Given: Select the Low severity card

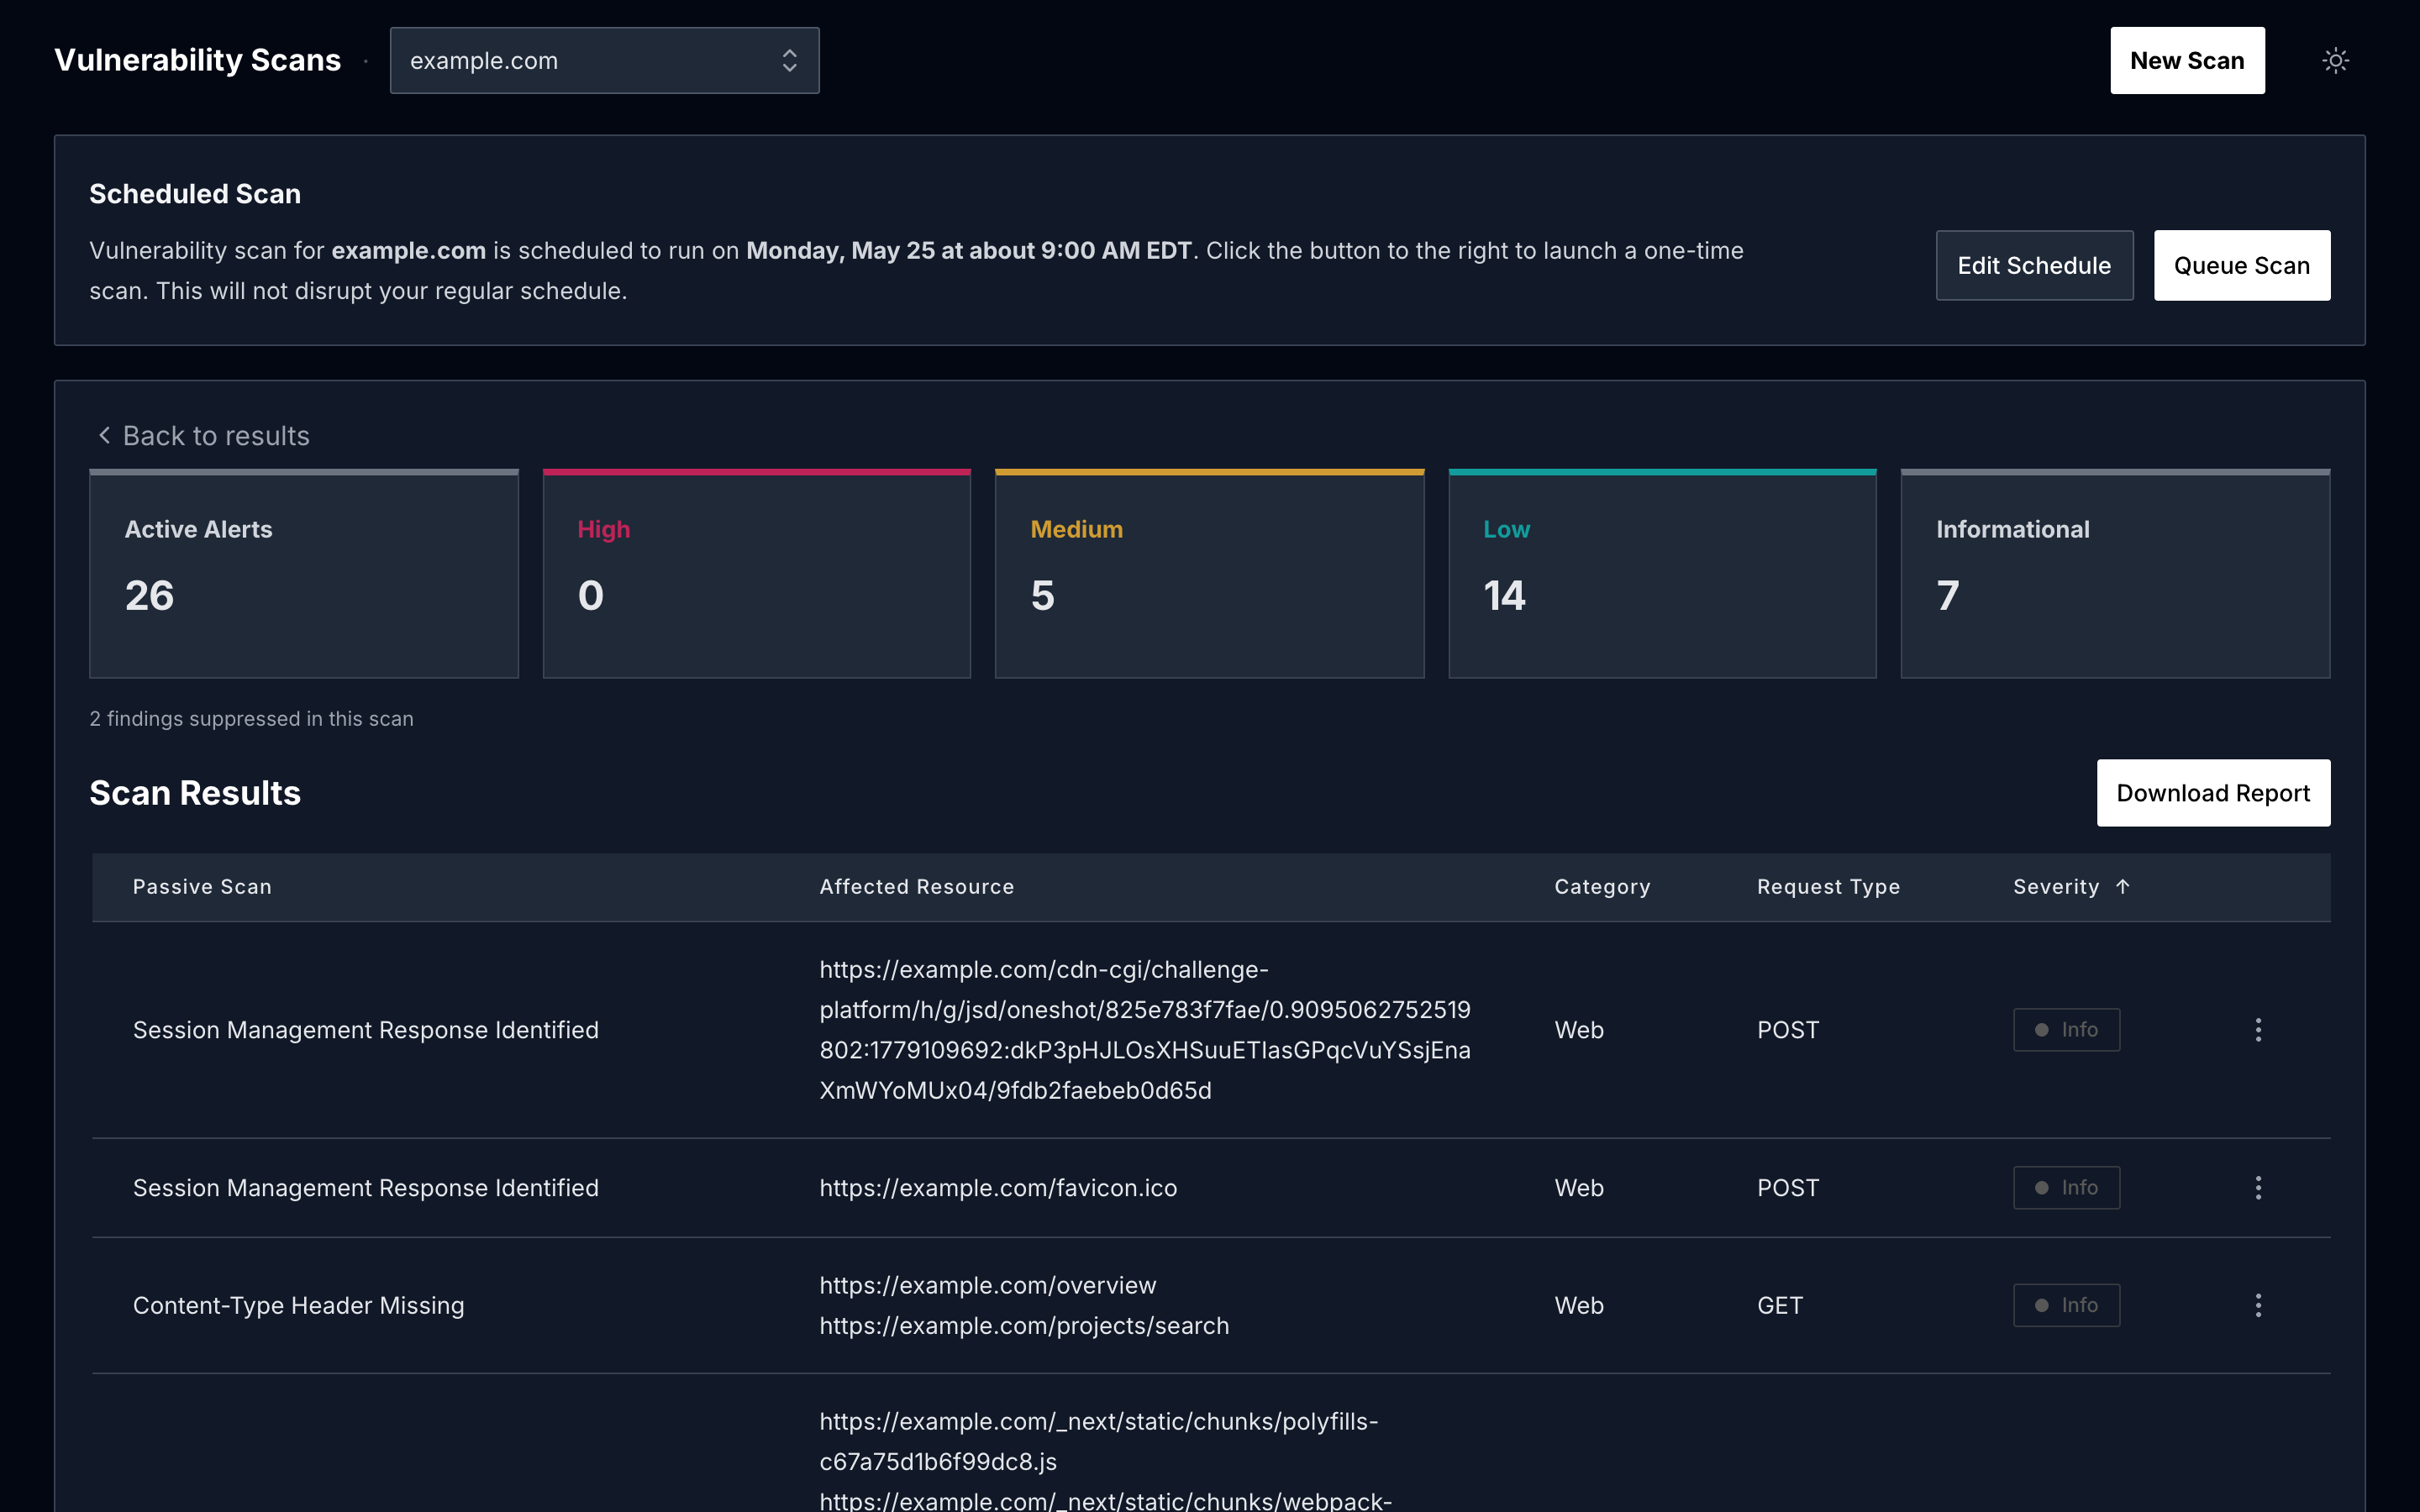Looking at the screenshot, I should pyautogui.click(x=1662, y=574).
